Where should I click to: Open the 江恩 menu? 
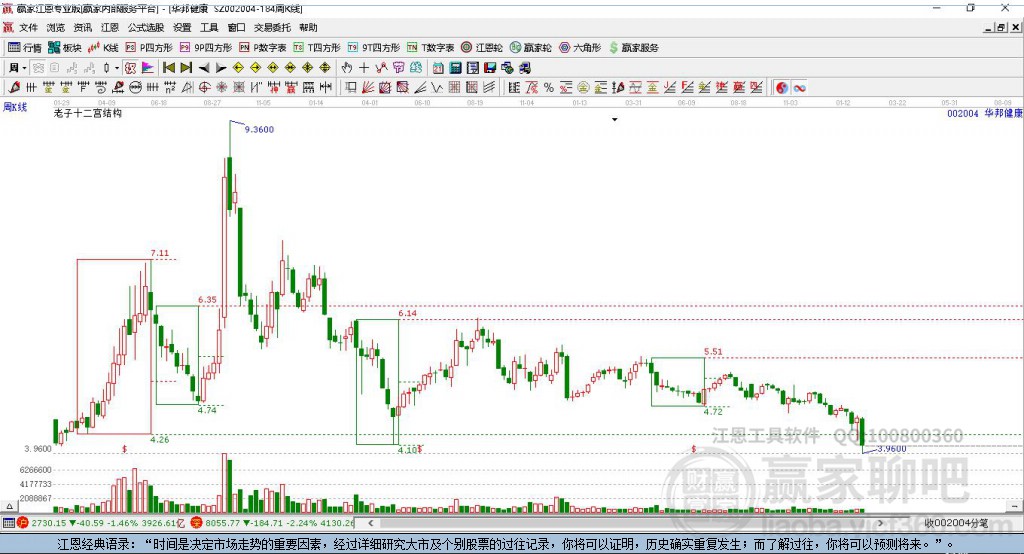pos(110,27)
